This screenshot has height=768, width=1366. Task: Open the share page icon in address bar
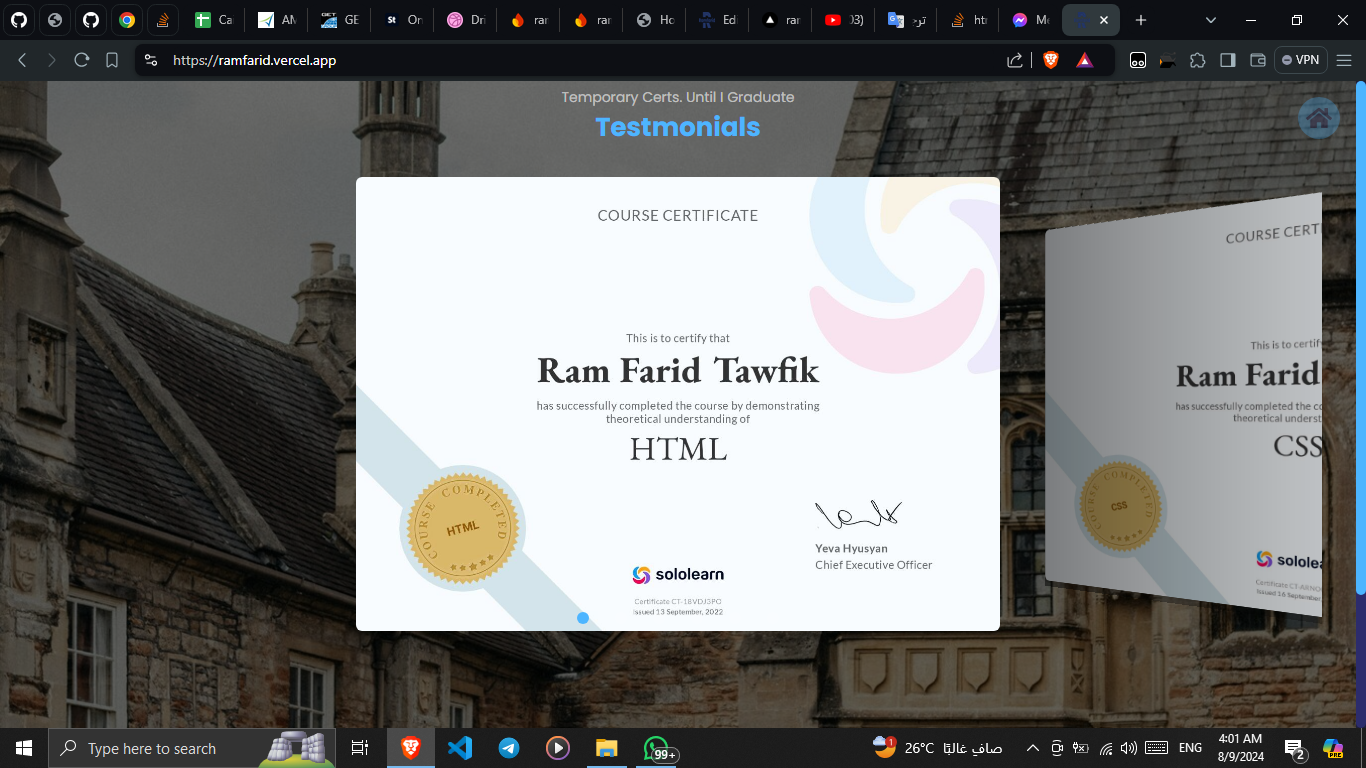pos(1015,60)
